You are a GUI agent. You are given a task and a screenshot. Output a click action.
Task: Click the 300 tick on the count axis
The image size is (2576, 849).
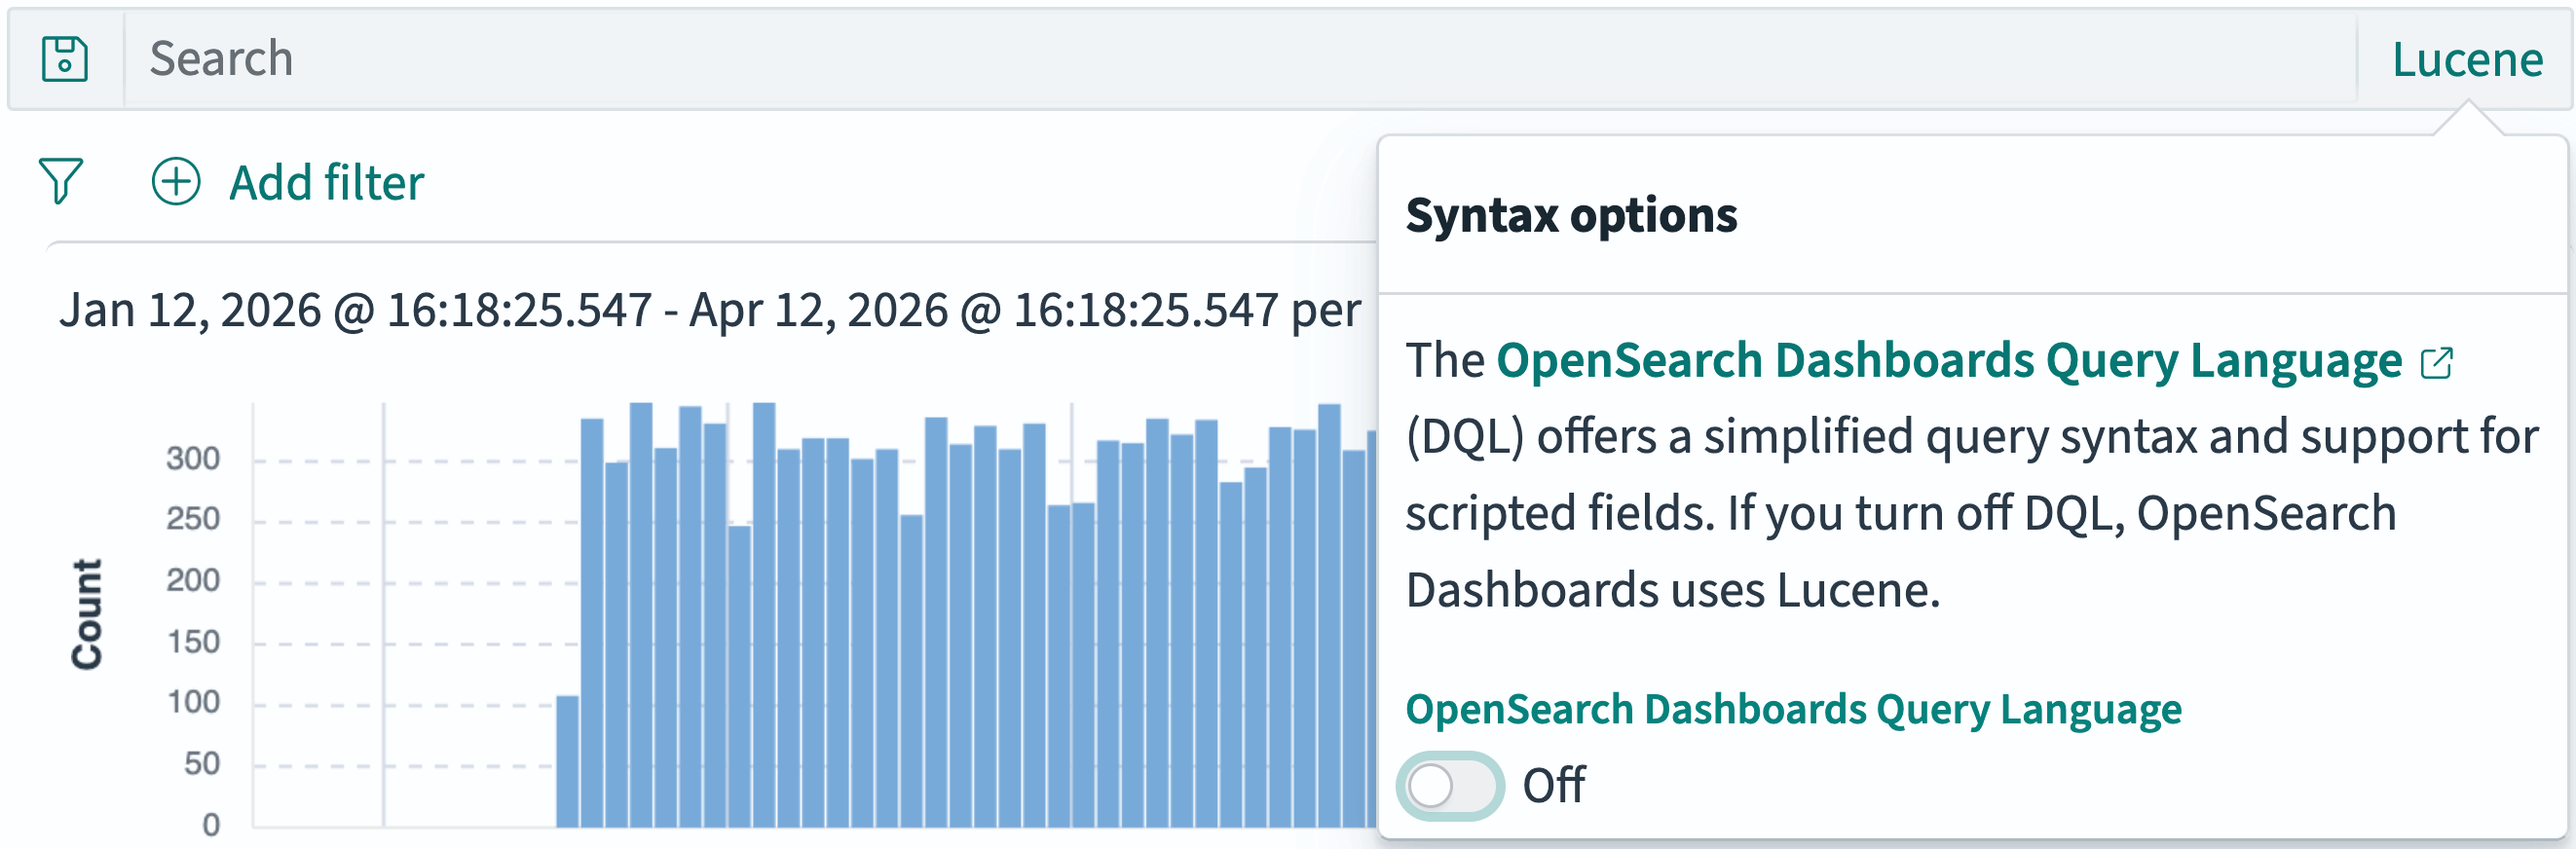(x=193, y=459)
